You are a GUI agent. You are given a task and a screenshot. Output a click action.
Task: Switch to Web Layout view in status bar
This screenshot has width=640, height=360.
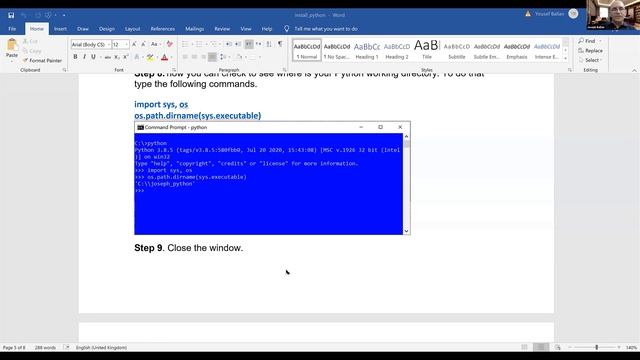click(x=558, y=347)
